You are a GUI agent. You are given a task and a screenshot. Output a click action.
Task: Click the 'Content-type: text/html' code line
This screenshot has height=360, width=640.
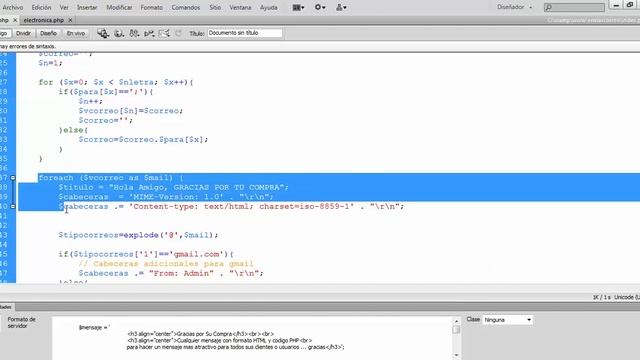pos(231,207)
